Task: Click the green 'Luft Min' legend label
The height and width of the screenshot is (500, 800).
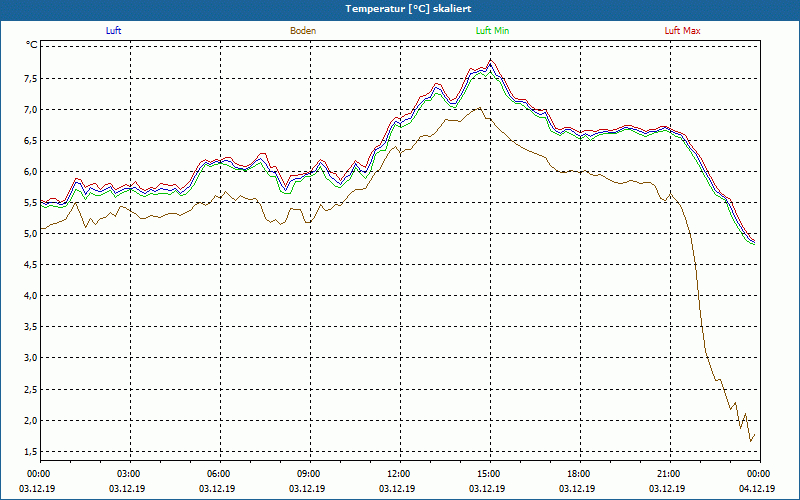Action: click(492, 31)
